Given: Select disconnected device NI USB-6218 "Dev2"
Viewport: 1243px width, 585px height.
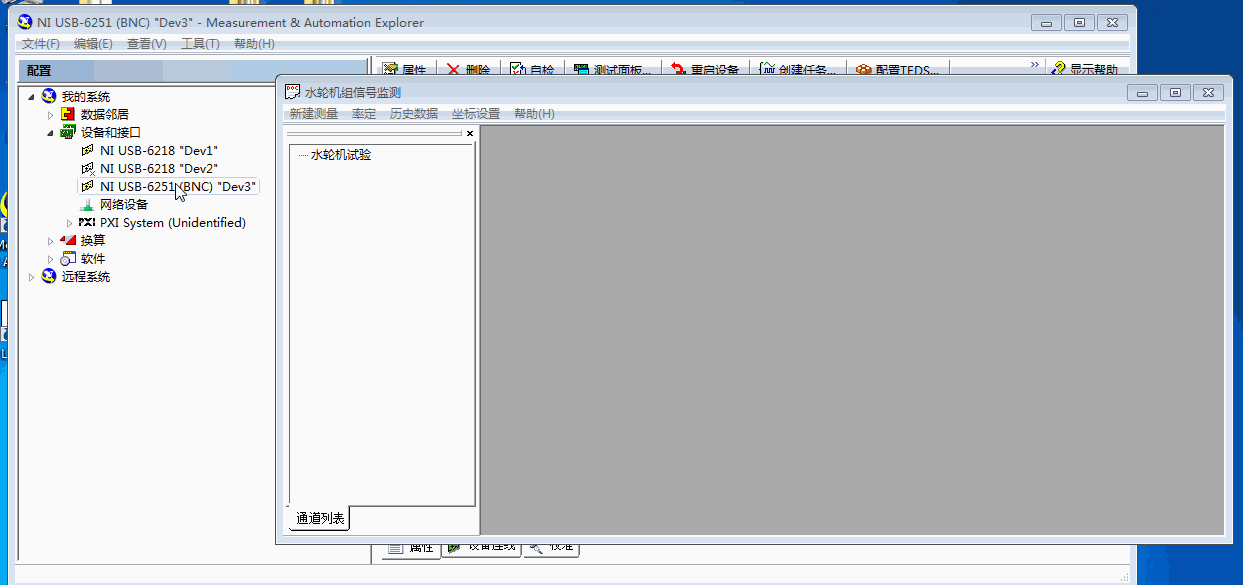Looking at the screenshot, I should click(x=159, y=169).
